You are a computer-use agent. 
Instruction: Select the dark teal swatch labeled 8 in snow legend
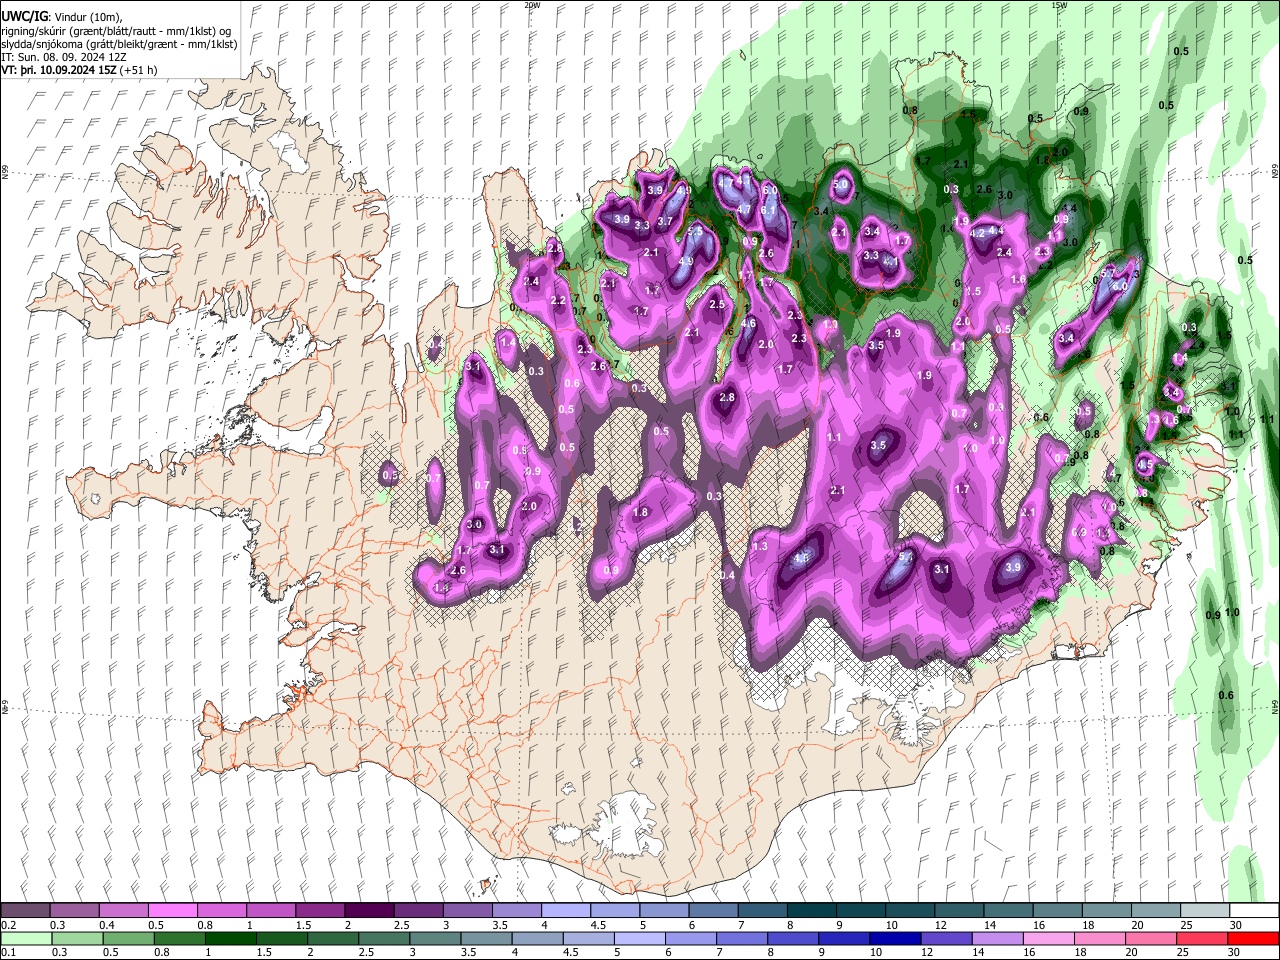click(811, 911)
